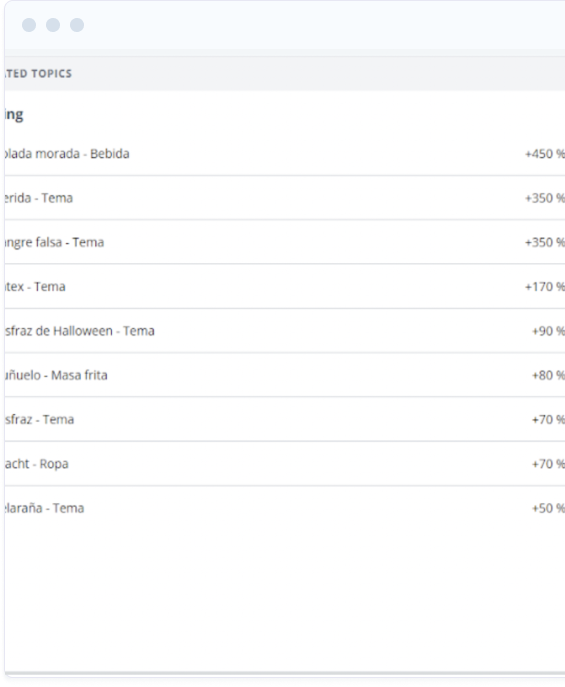Click the +50 % growth value

pyautogui.click(x=548, y=508)
